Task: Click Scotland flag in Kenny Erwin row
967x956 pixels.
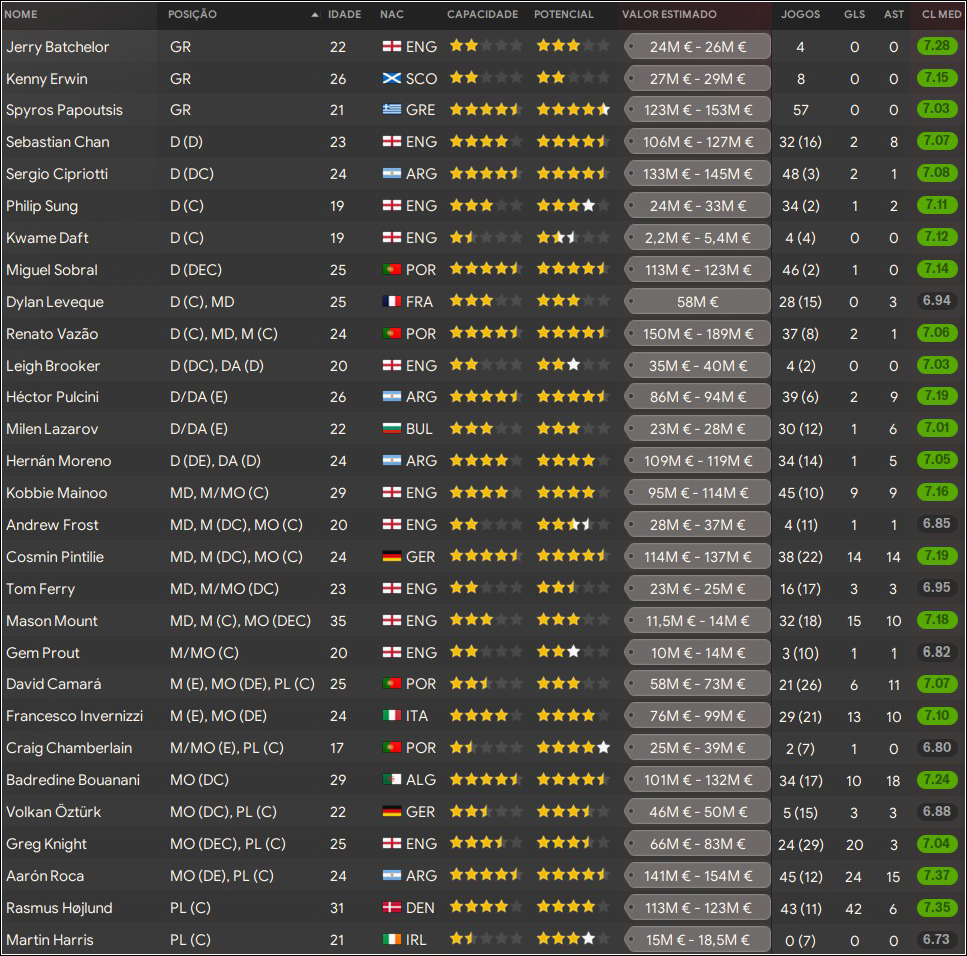Action: click(x=392, y=78)
